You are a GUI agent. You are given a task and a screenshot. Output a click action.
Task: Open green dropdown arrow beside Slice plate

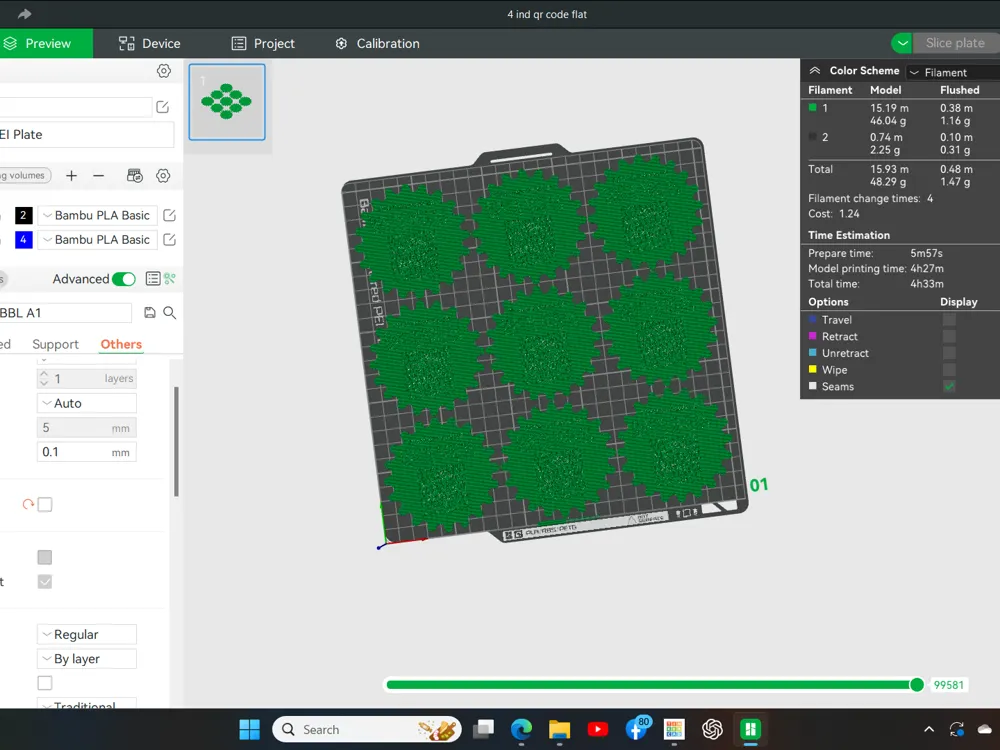pos(902,43)
